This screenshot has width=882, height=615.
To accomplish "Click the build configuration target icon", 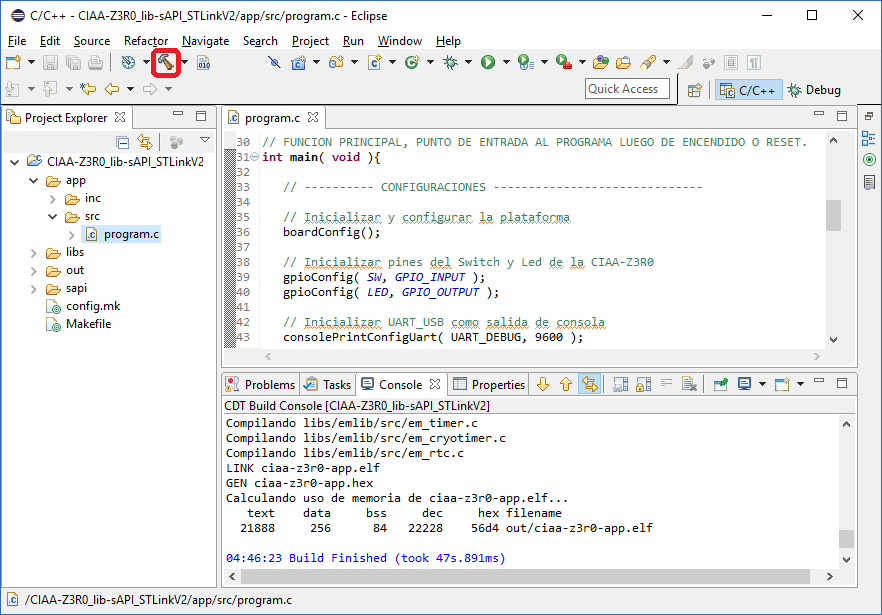I will click(x=128, y=62).
